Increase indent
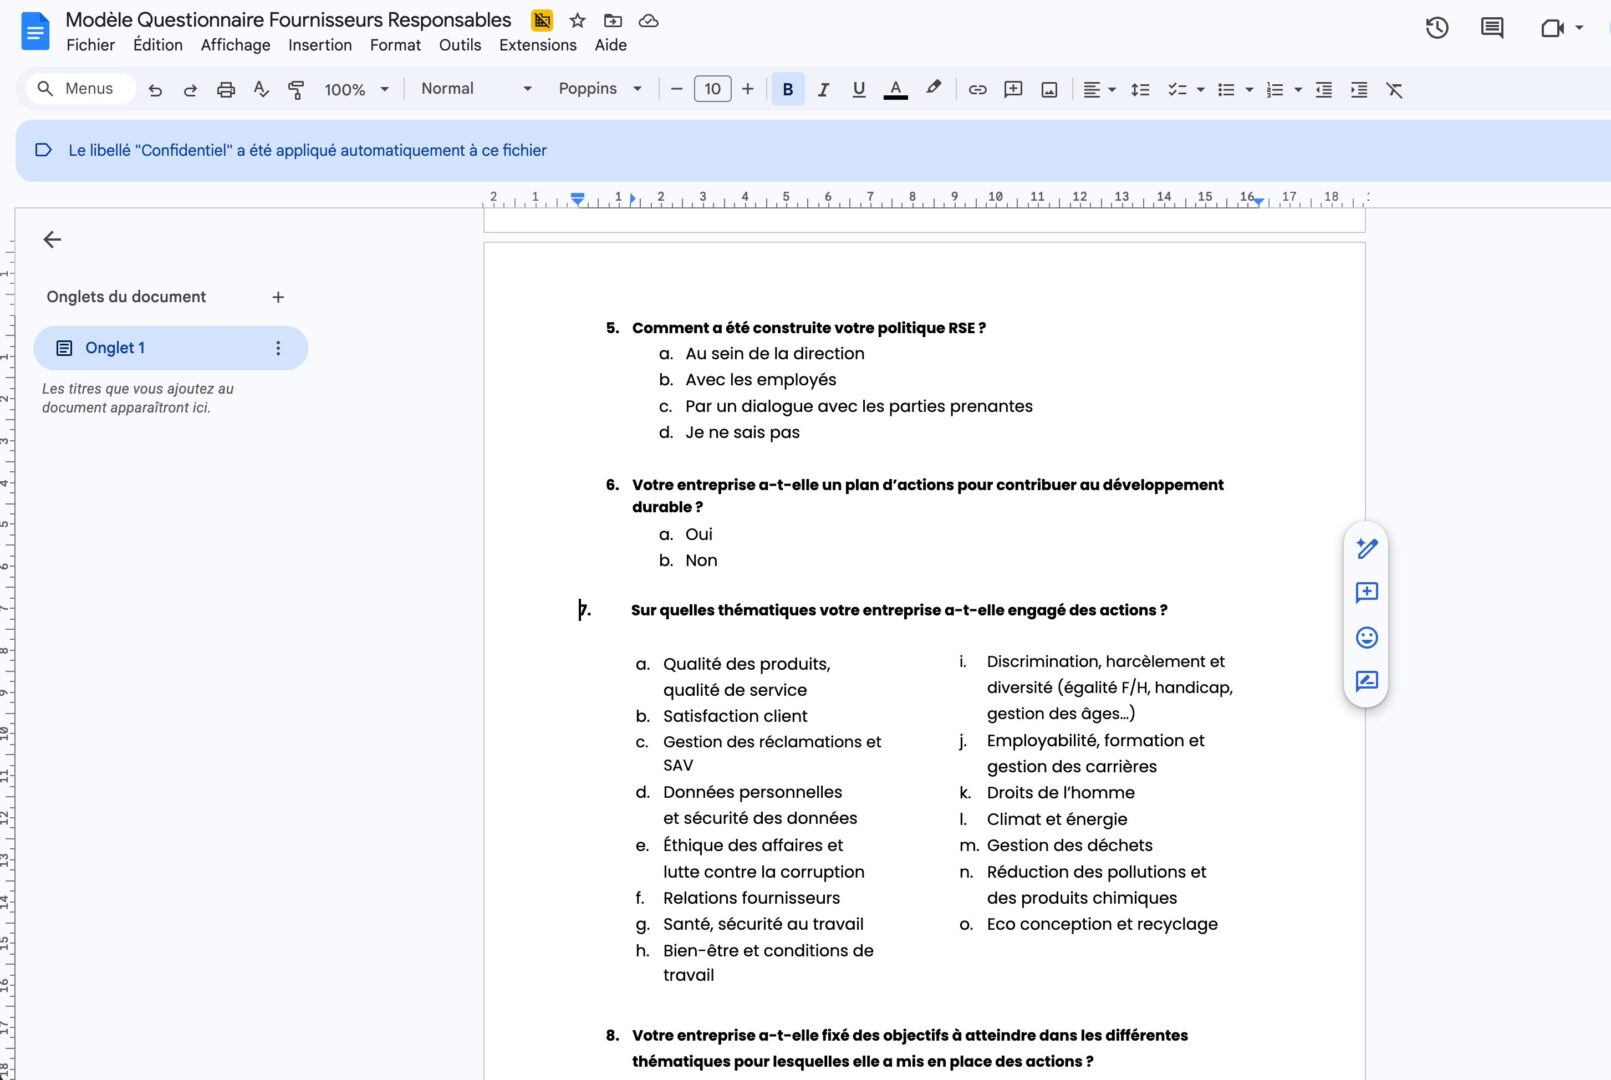This screenshot has width=1611, height=1080. click(x=1359, y=89)
